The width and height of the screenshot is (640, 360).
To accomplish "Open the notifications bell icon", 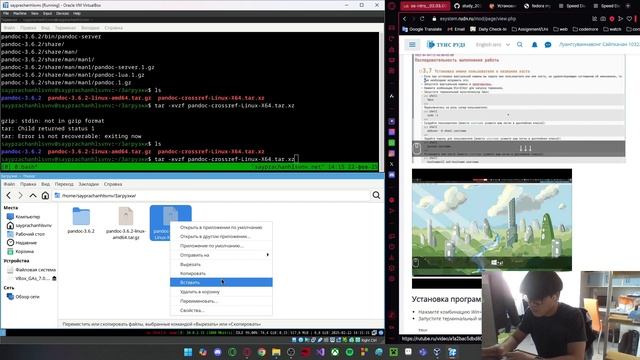I will 534,44.
